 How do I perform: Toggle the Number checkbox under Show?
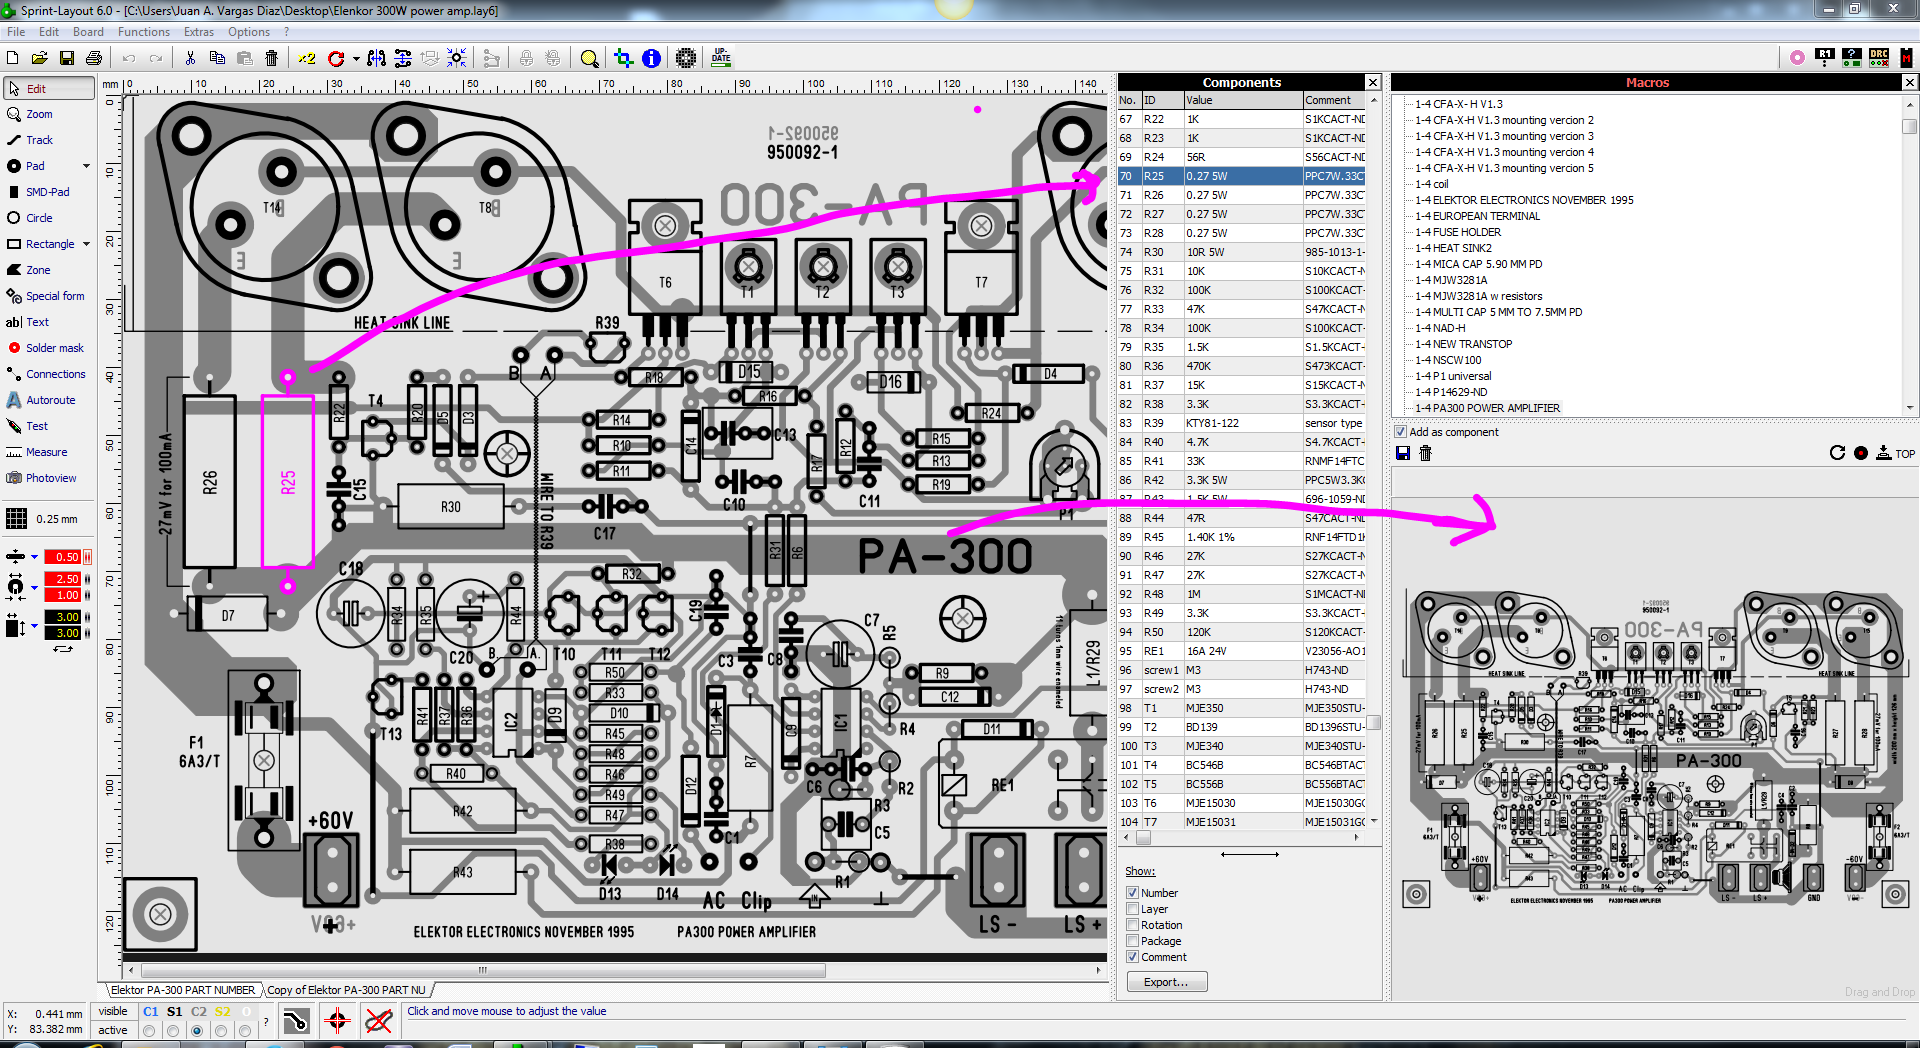[x=1133, y=893]
